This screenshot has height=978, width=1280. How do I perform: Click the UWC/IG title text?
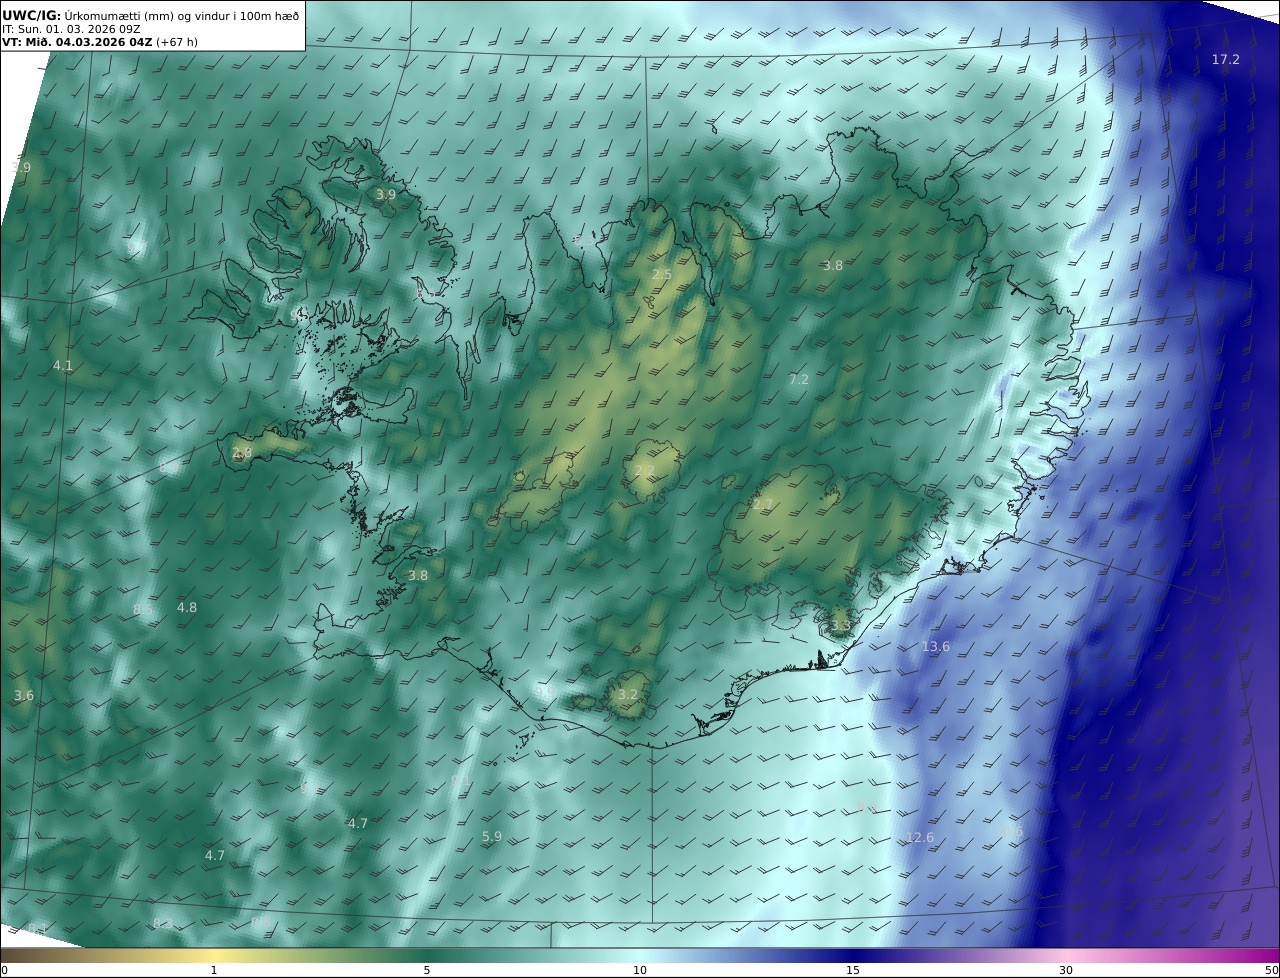click(31, 15)
